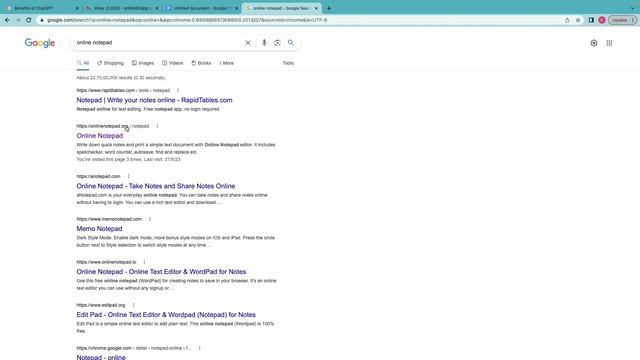Viewport: 640px width, 360px height.
Task: Switch to the Untitled document Google Docs tab
Action: [x=201, y=8]
